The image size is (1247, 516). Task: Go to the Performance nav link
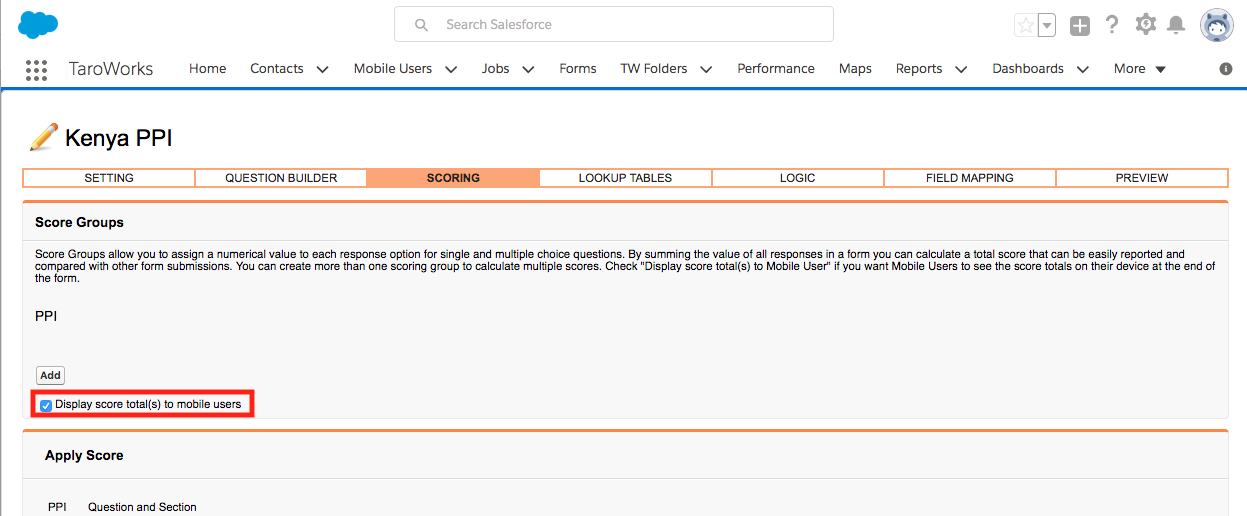(x=775, y=69)
